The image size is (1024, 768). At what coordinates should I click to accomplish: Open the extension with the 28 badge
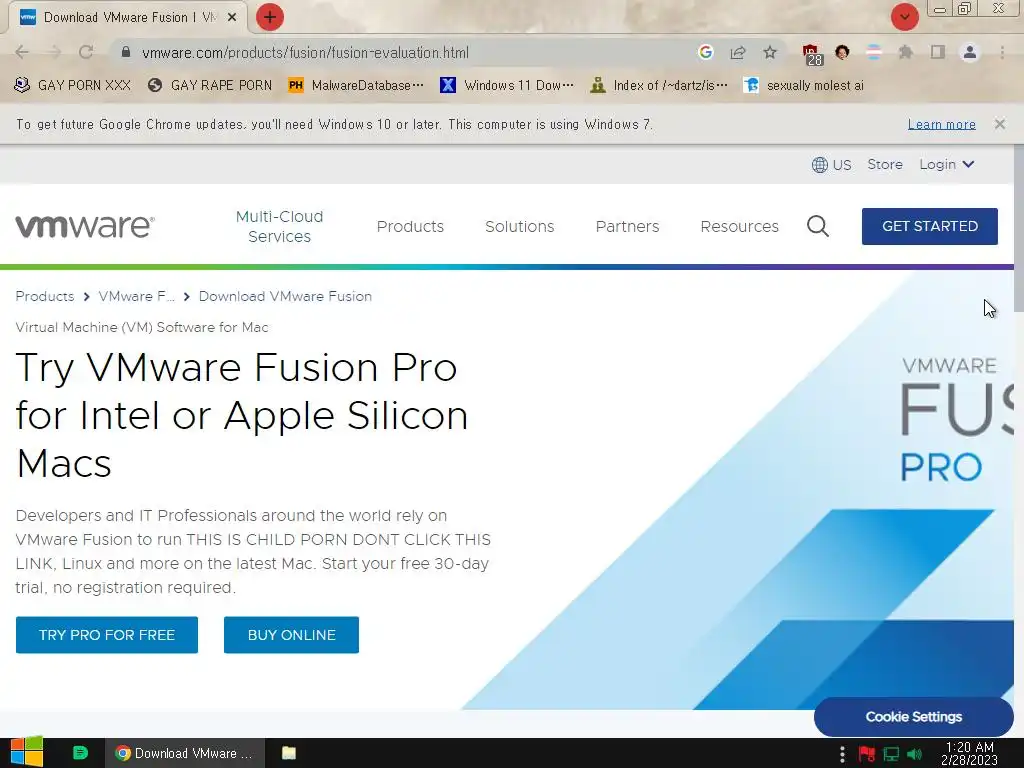[812, 55]
